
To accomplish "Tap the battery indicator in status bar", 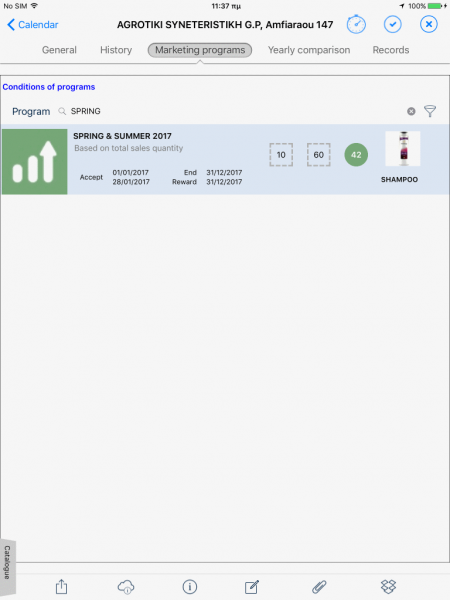I will (437, 6).
